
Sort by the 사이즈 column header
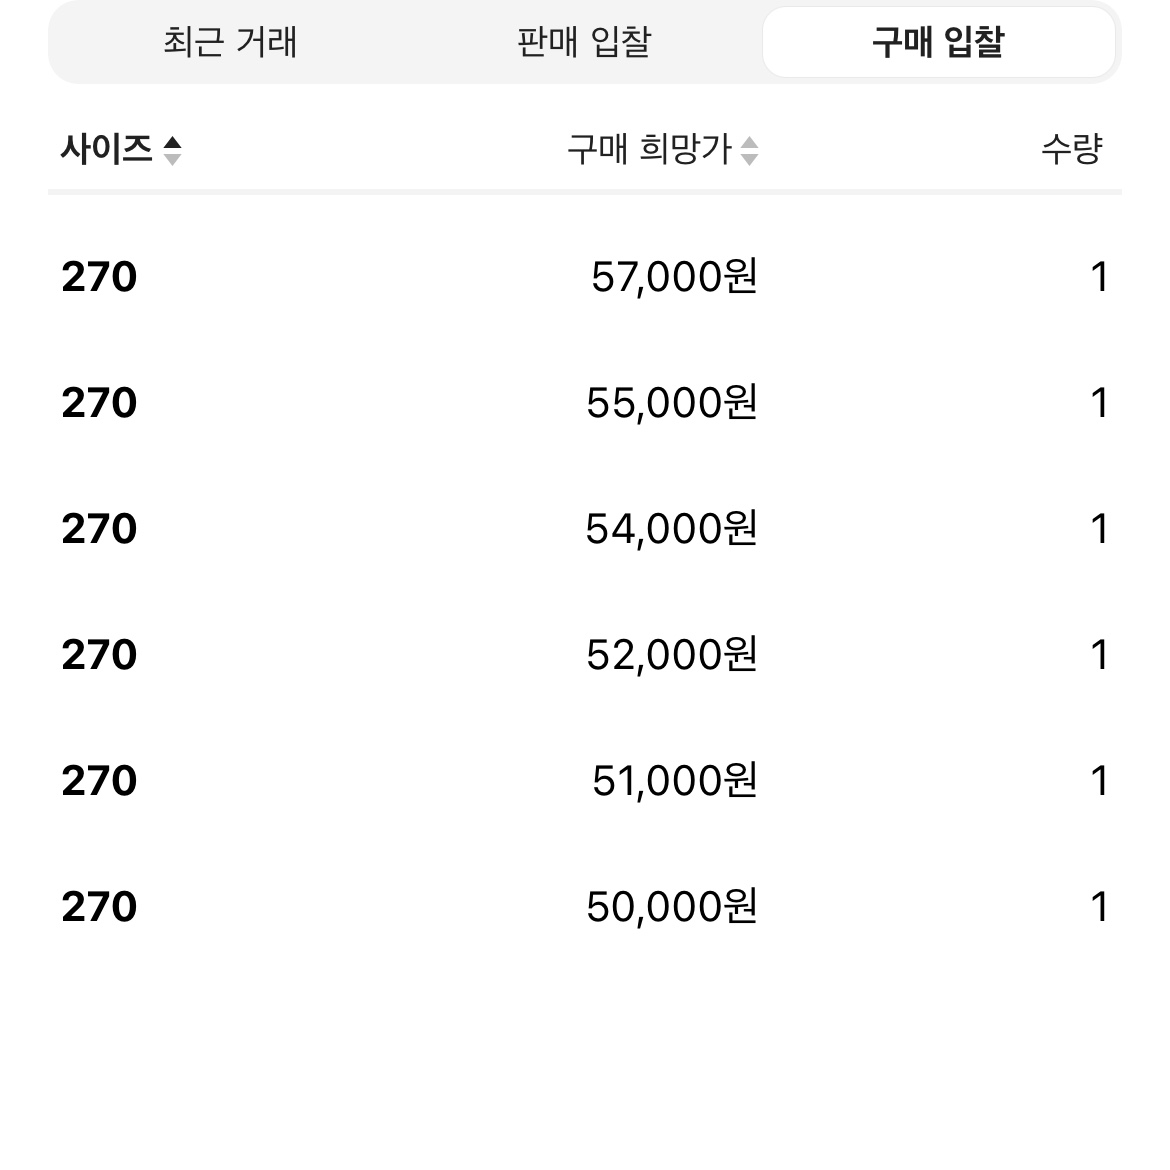pyautogui.click(x=107, y=149)
